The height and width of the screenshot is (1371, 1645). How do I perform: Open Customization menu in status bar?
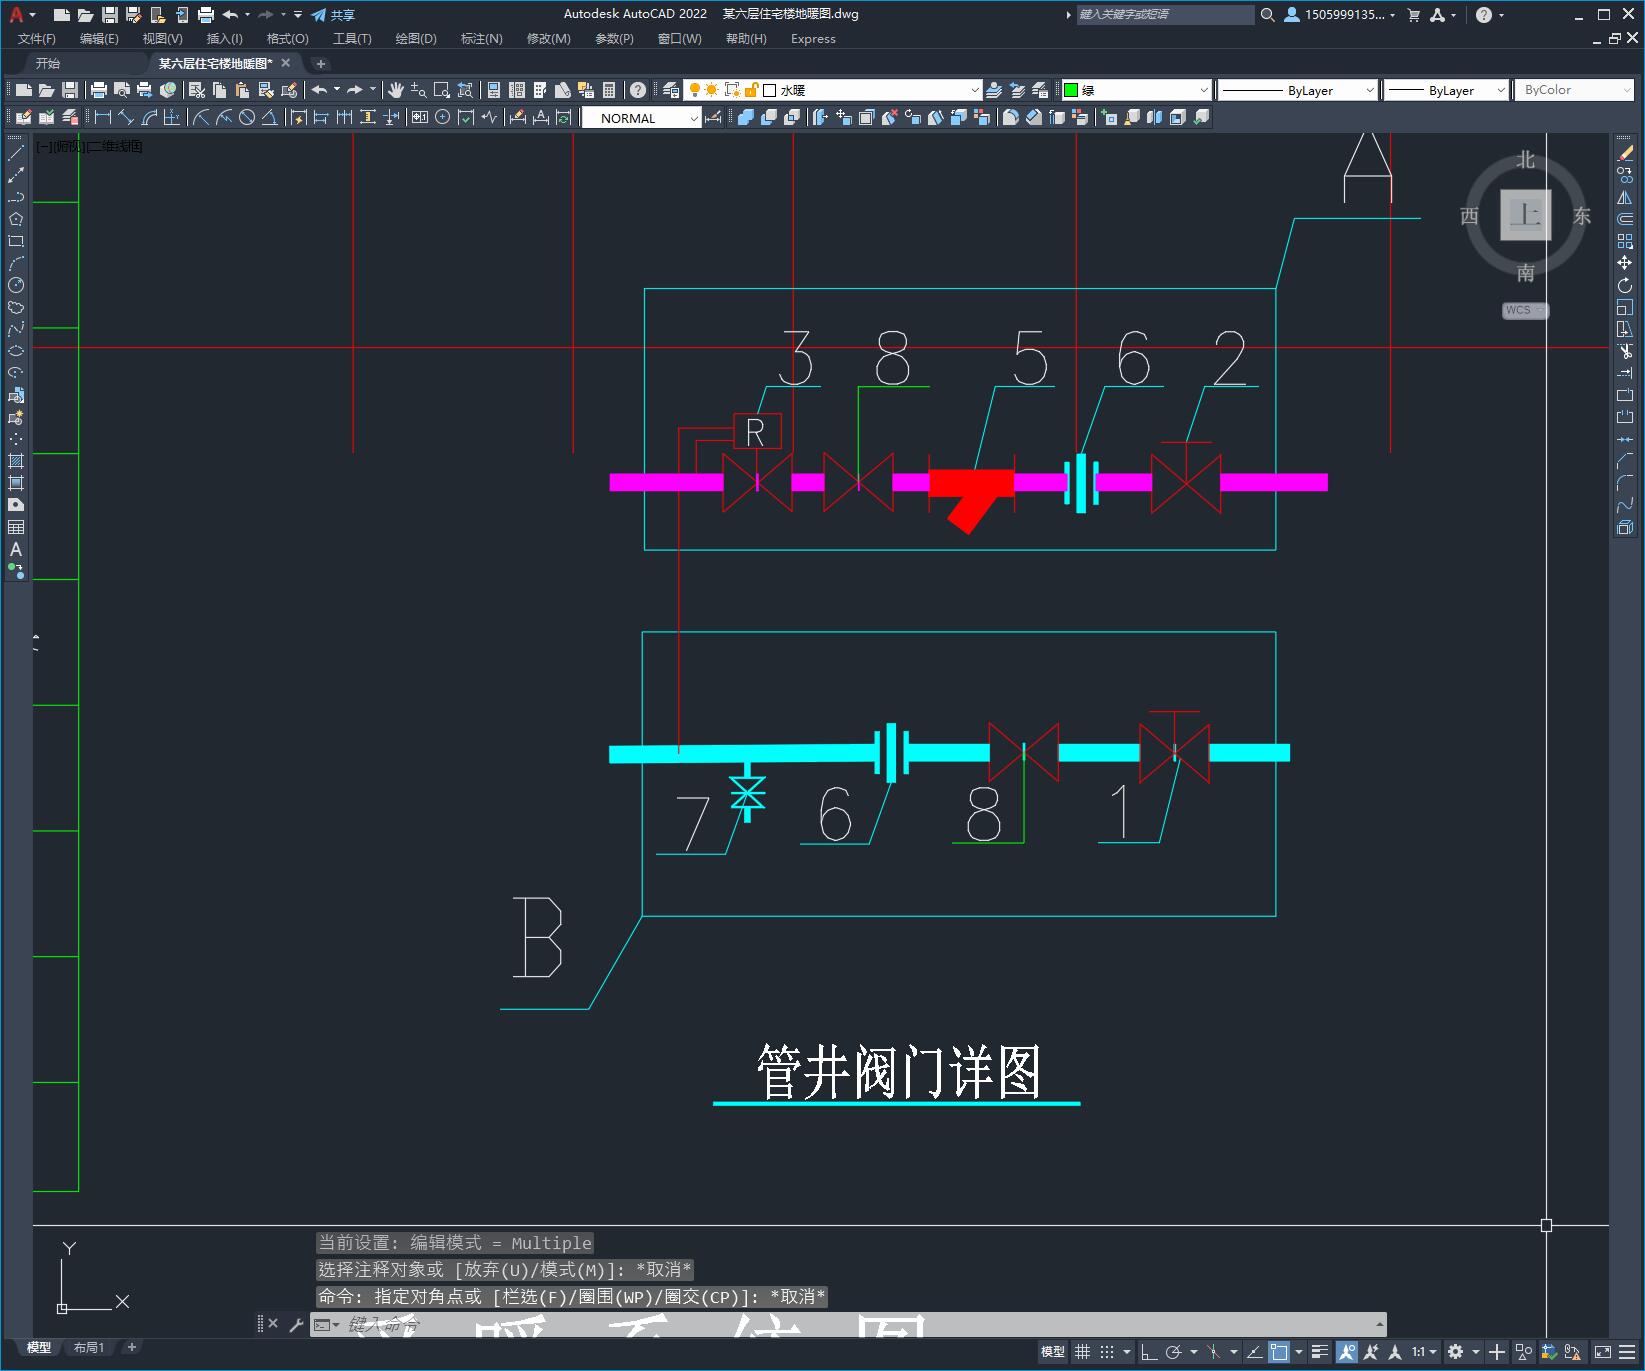[1627, 1353]
